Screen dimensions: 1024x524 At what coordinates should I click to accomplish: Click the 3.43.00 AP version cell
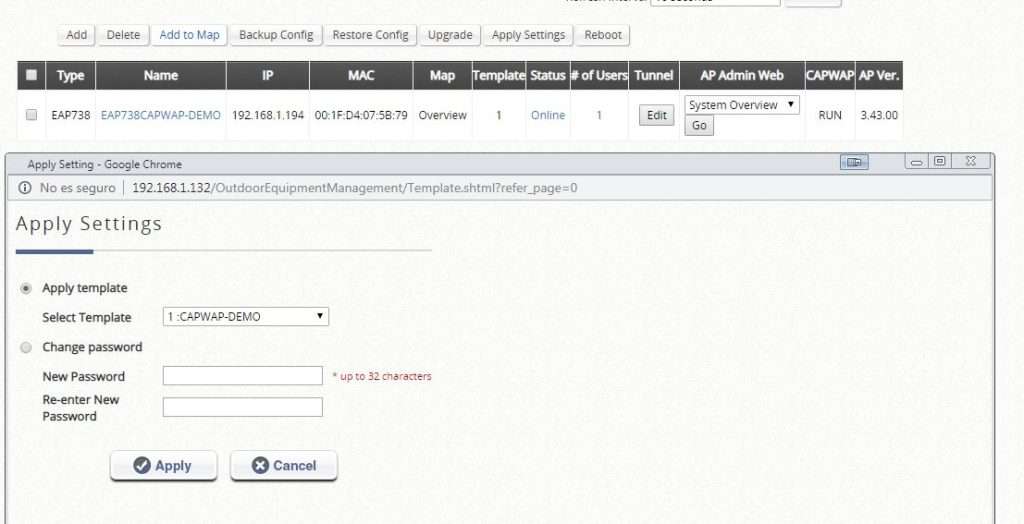tap(879, 115)
